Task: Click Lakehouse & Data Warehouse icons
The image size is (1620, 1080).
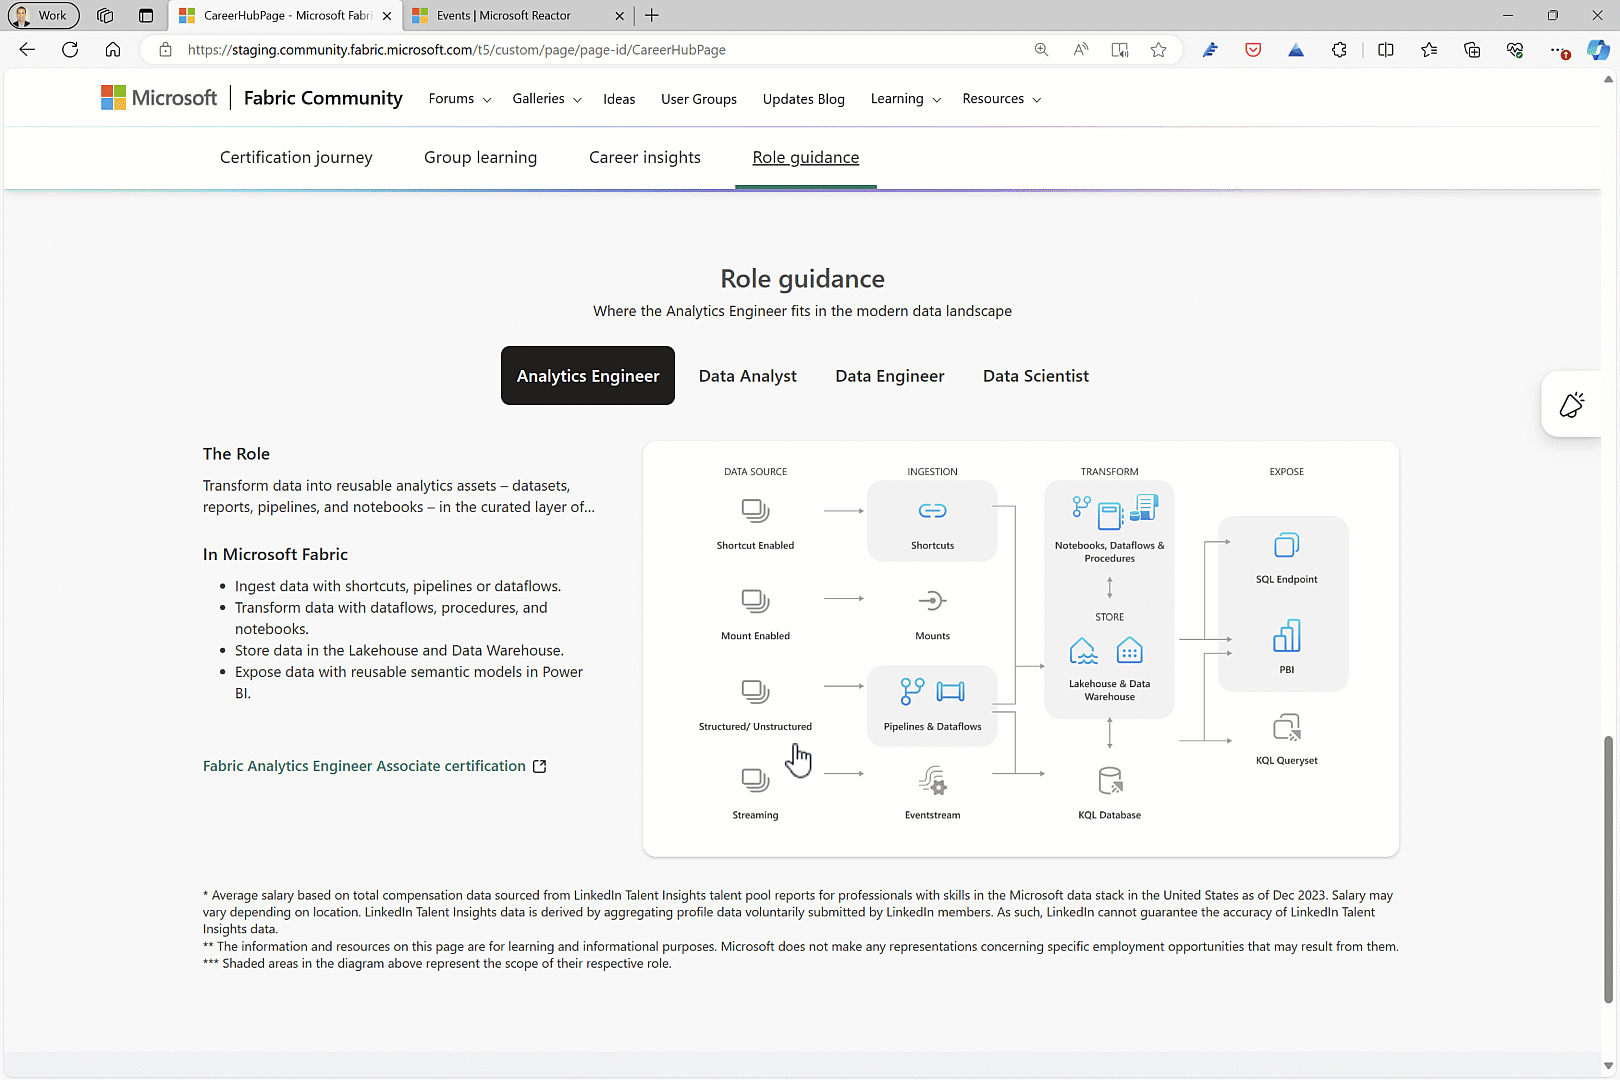Action: 1106,651
